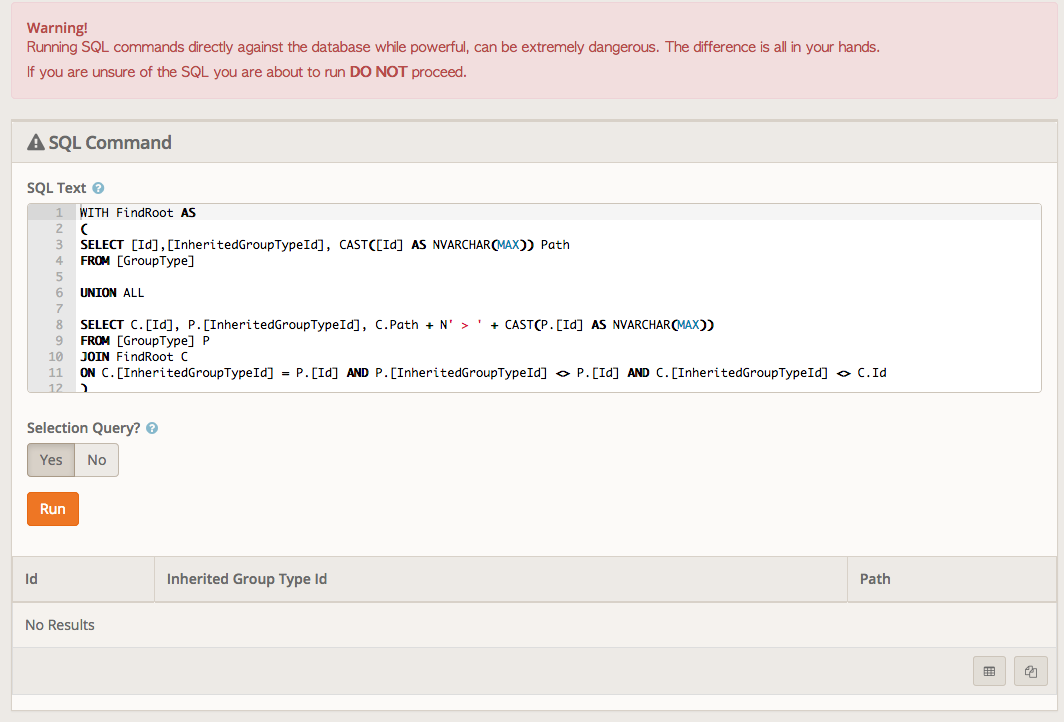The height and width of the screenshot is (722, 1064).
Task: Sort results by the Id column header
Action: pyautogui.click(x=32, y=579)
